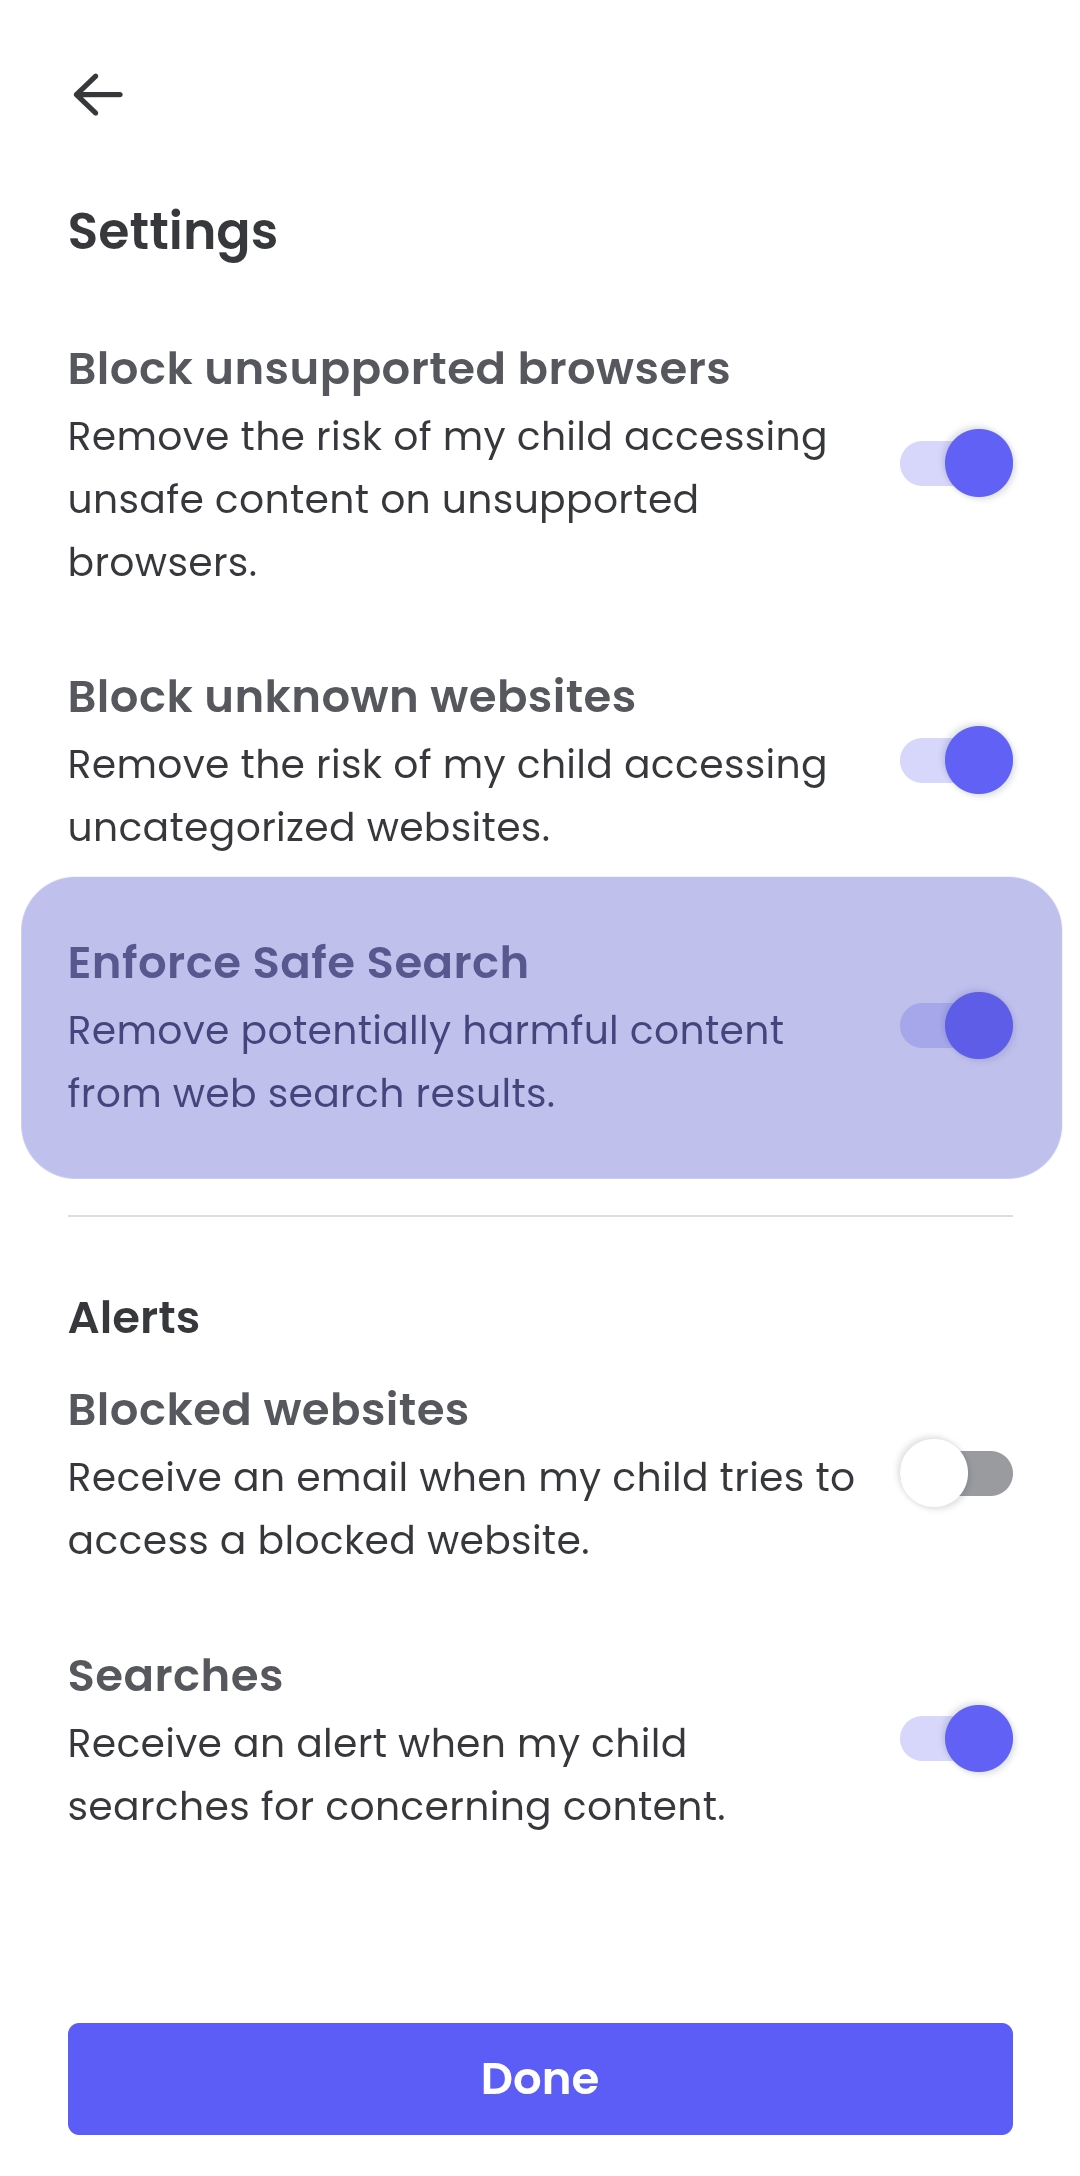
Task: Click the uncategorized websites description text
Action: point(446,795)
